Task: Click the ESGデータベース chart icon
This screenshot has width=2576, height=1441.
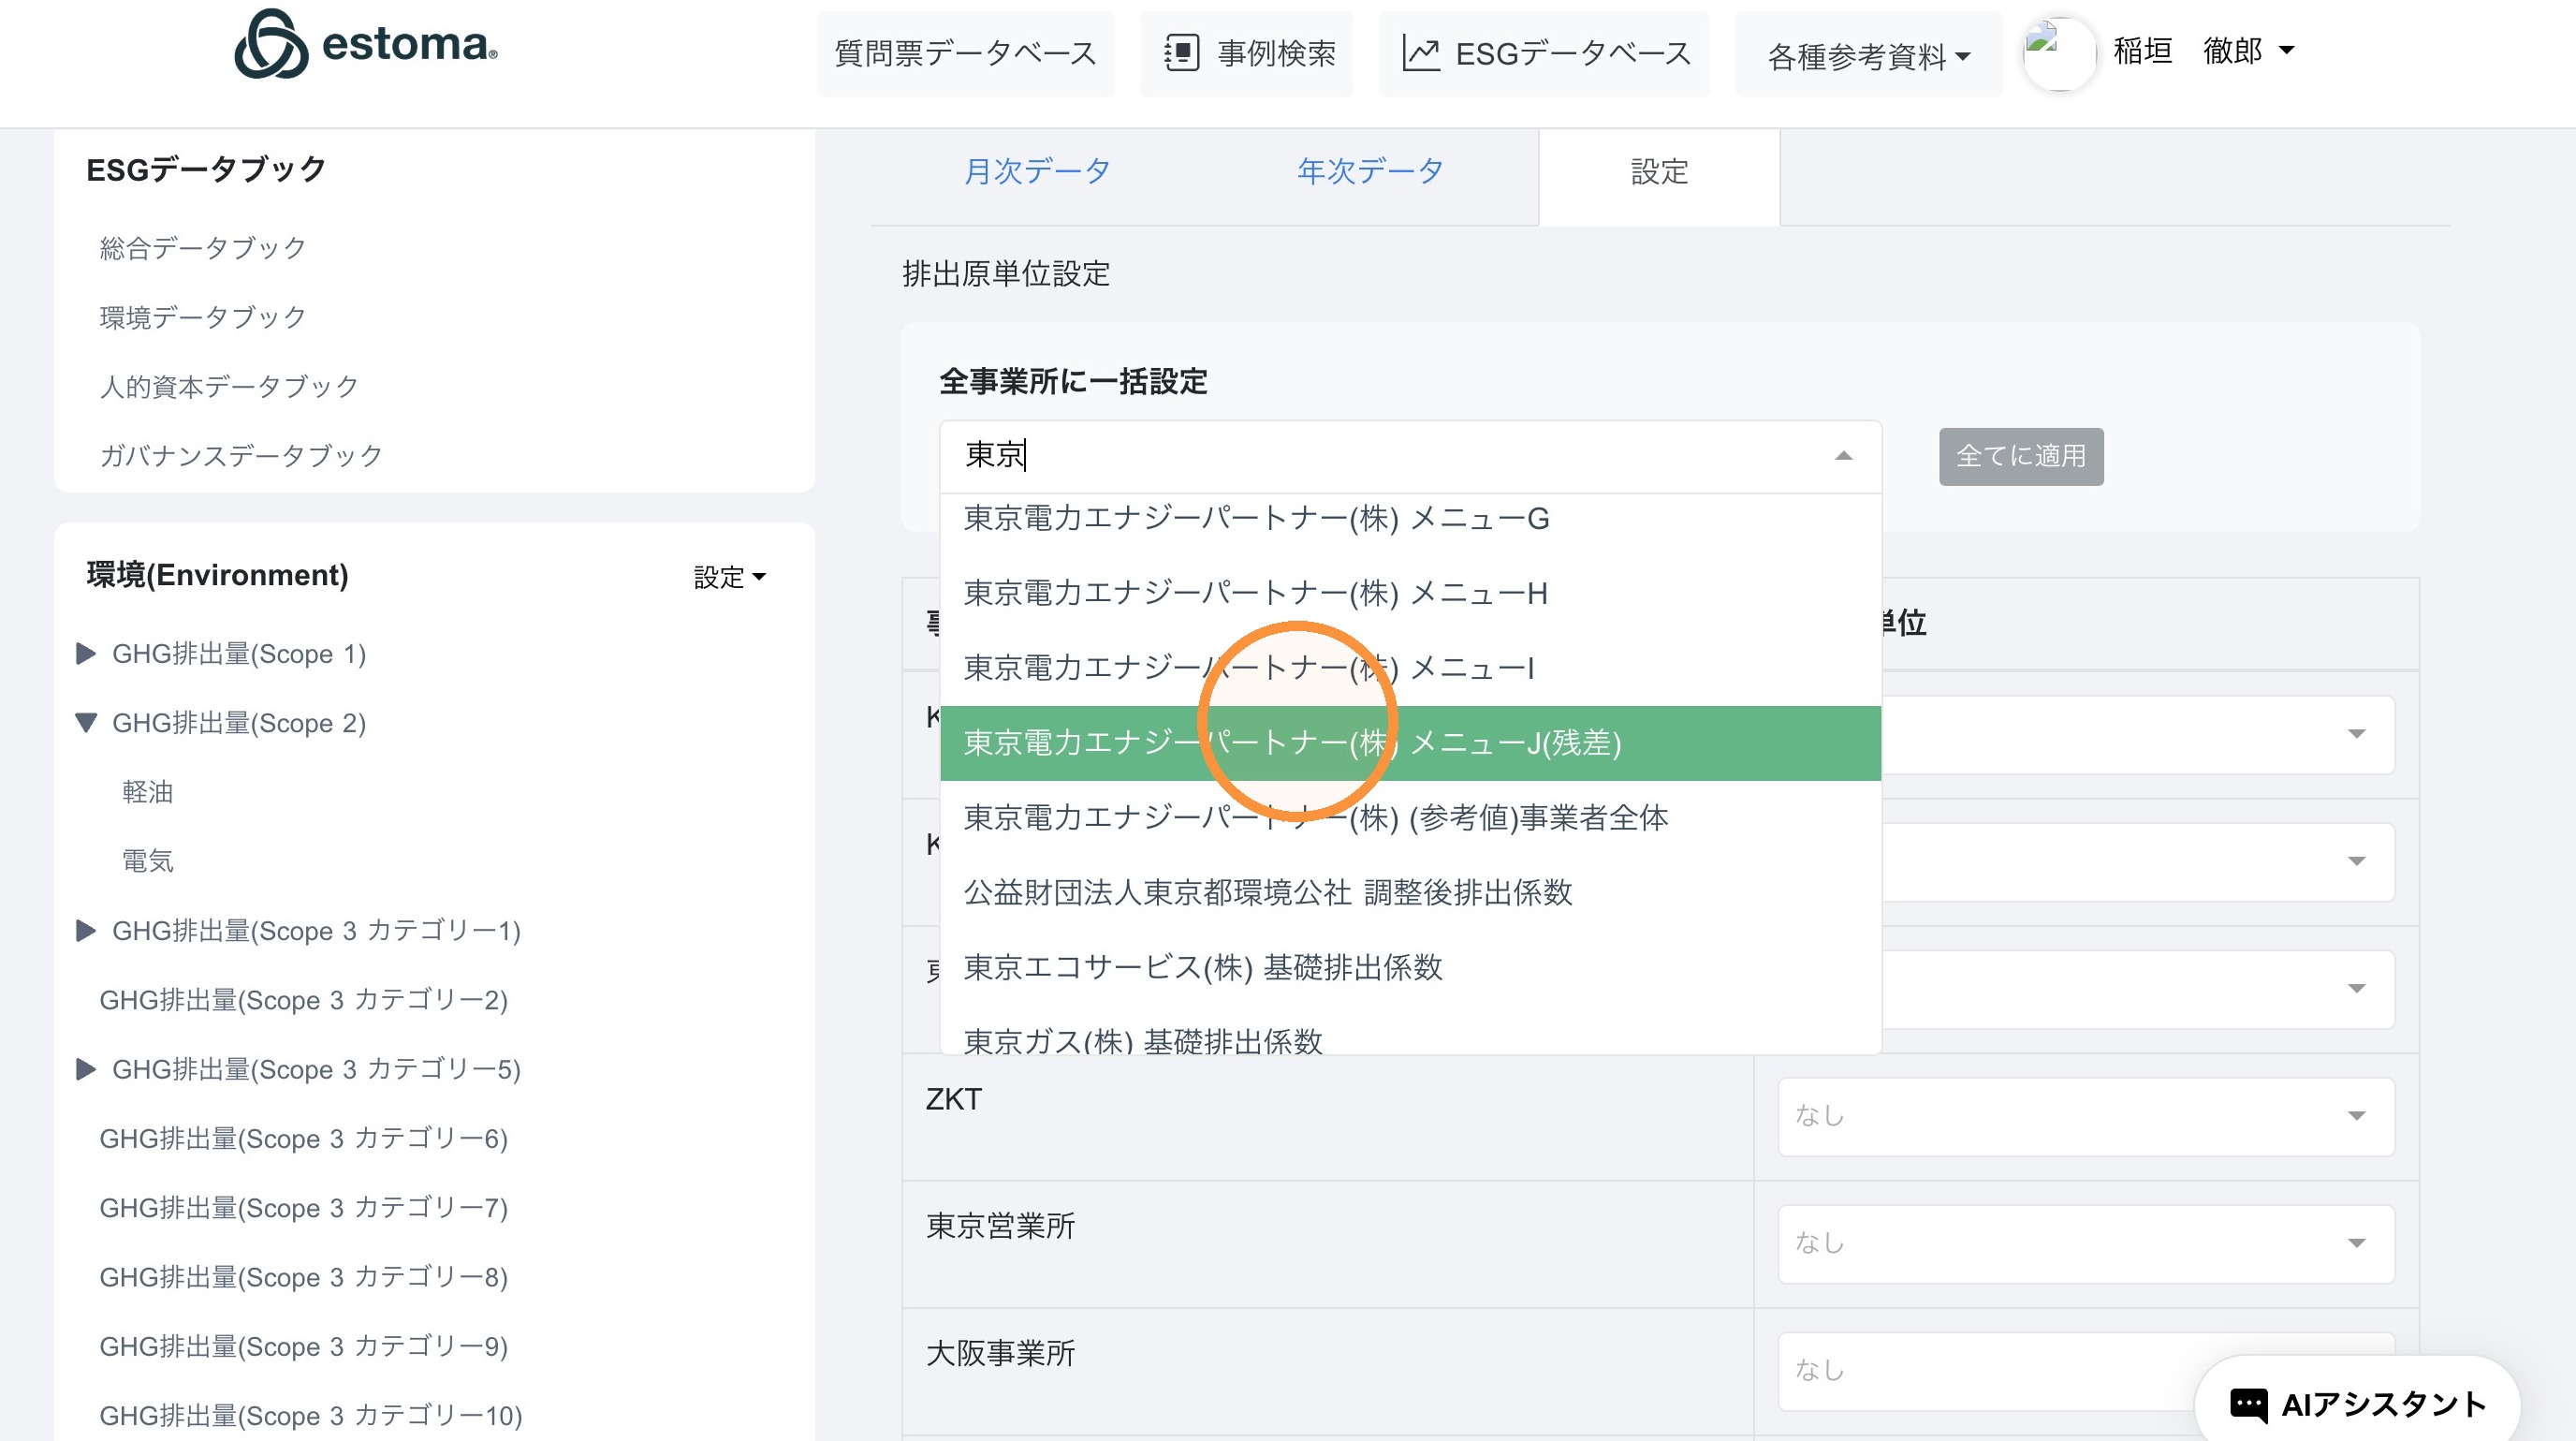Action: tap(1420, 53)
